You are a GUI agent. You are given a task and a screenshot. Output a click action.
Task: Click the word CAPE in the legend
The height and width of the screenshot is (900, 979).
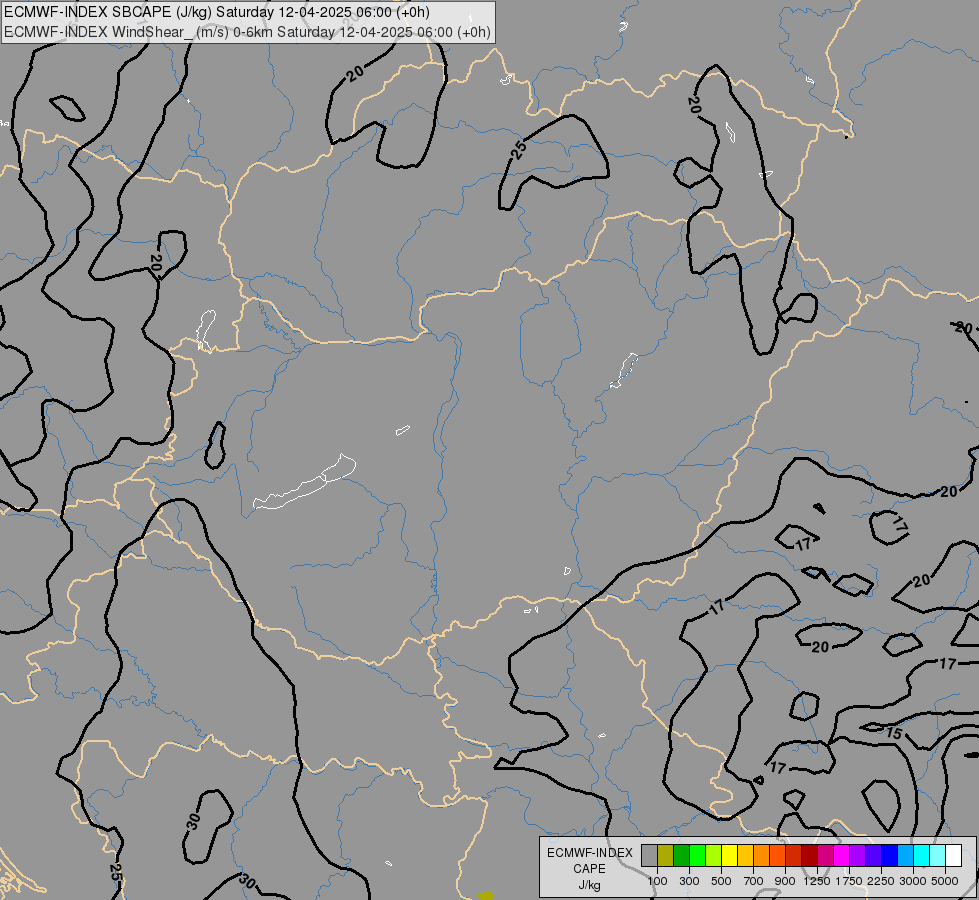tap(589, 869)
